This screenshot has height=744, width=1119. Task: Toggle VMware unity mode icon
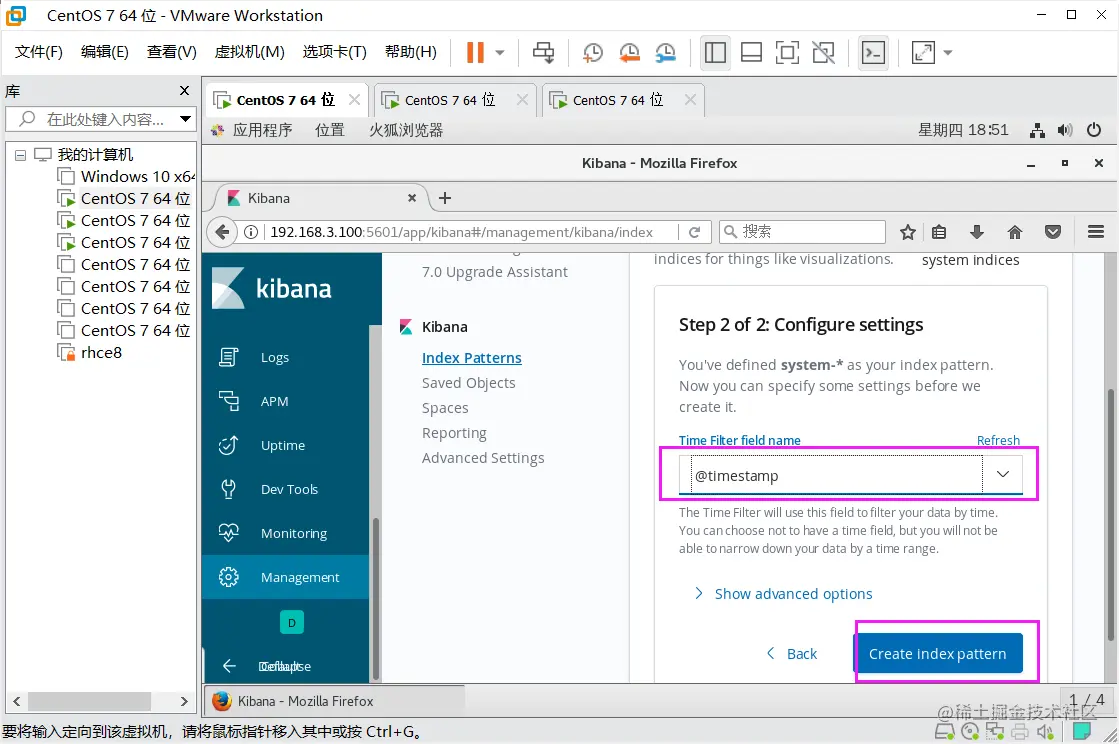[x=824, y=52]
